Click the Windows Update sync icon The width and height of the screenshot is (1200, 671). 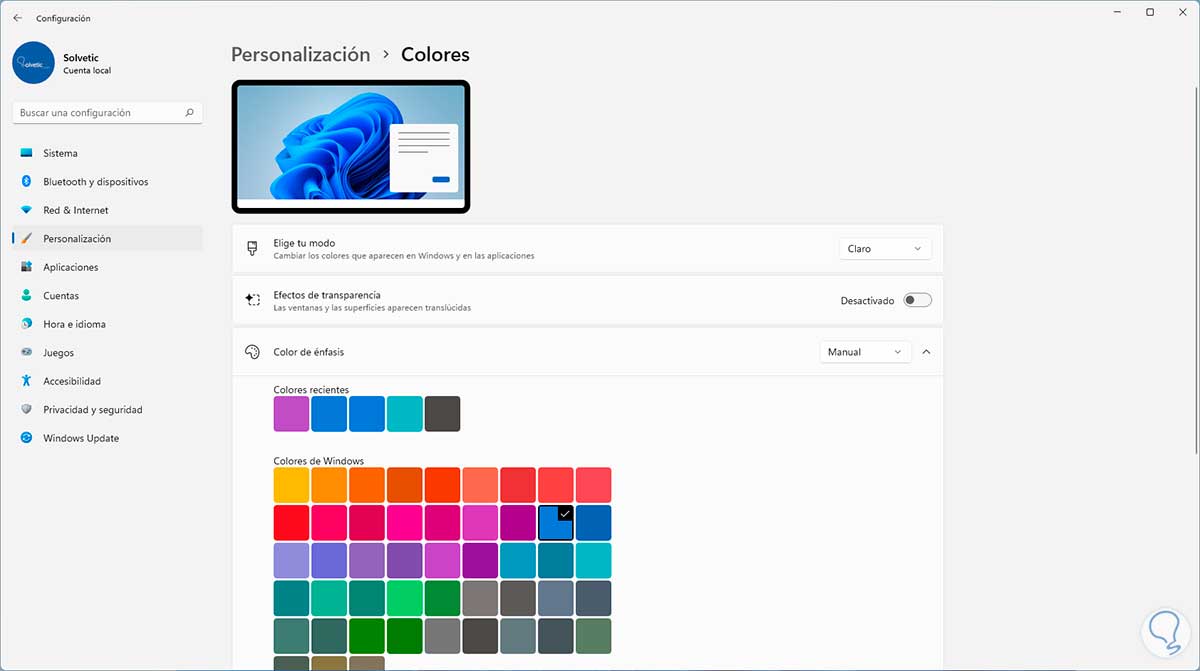click(26, 438)
